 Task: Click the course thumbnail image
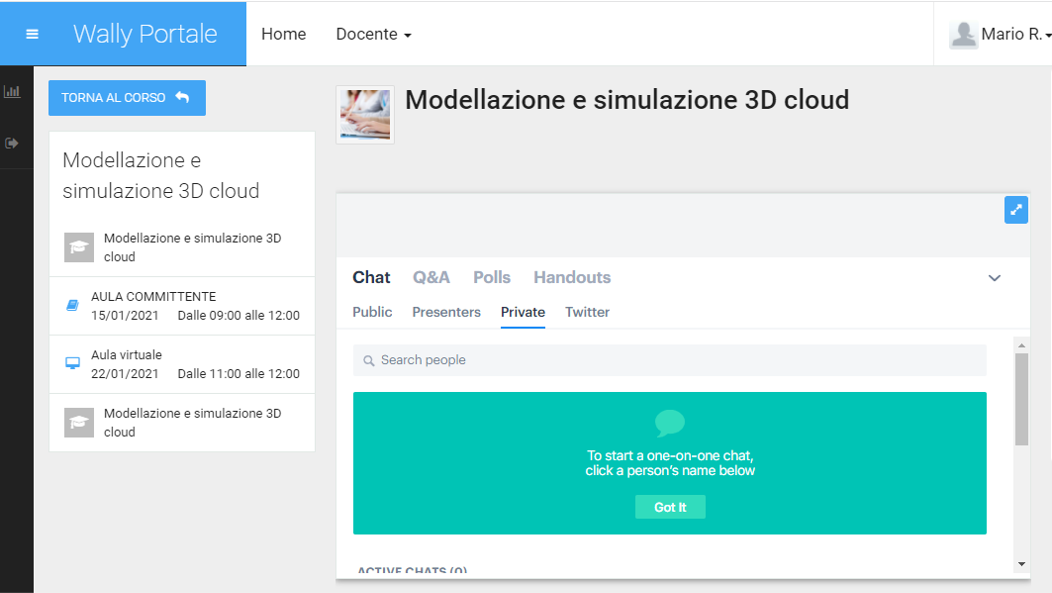365,115
